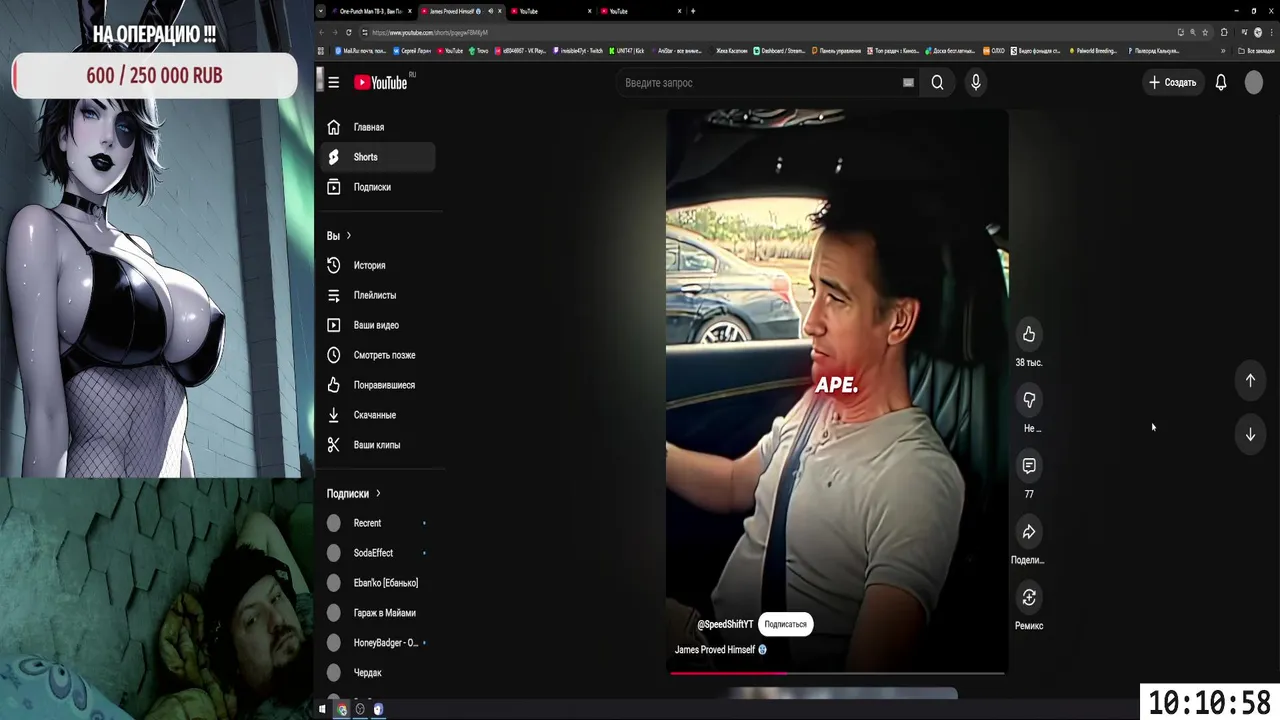The height and width of the screenshot is (720, 1280).
Task: Open the on-screen keyboard icon in the search box
Action: click(x=908, y=83)
